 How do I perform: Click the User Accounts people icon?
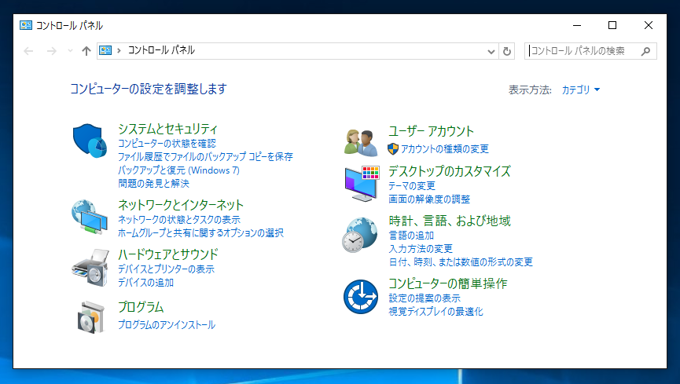[361, 143]
